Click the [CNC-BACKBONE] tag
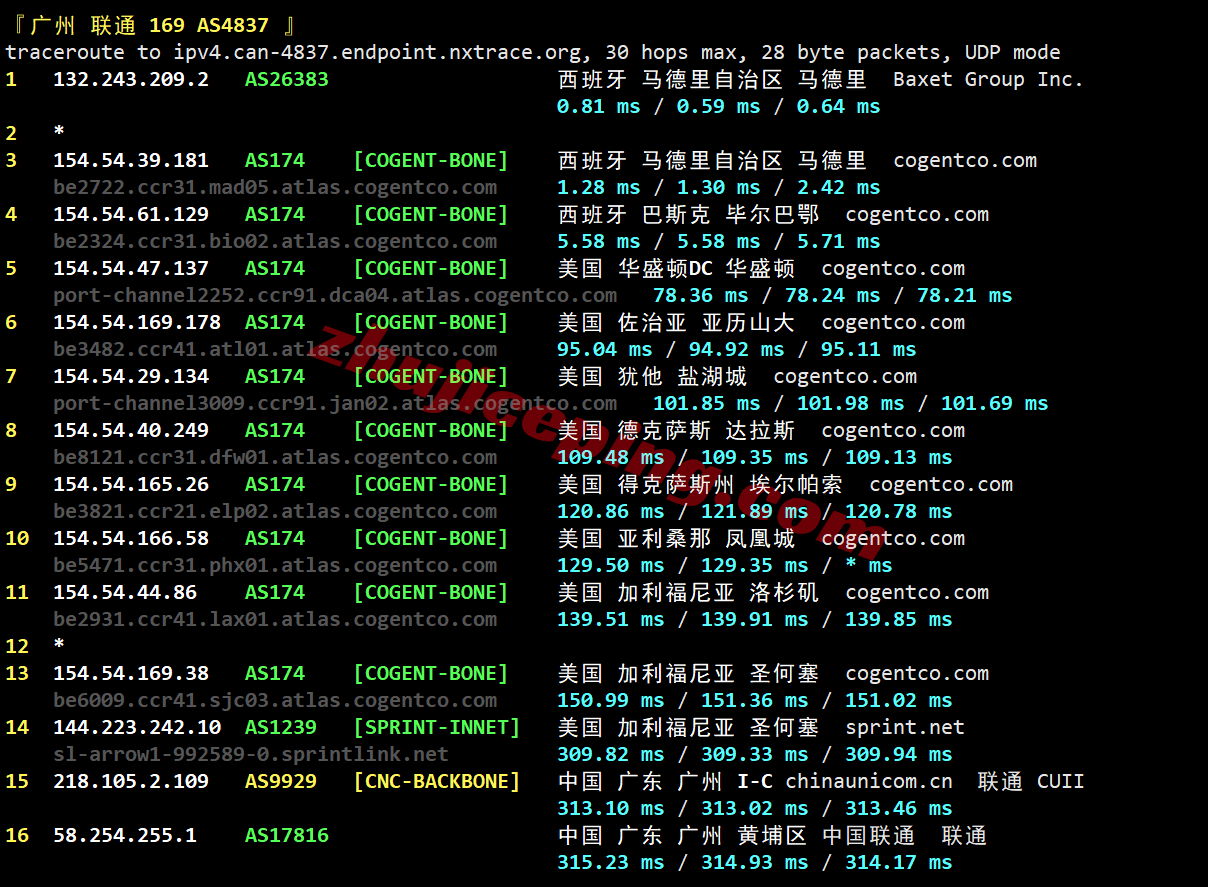 tap(437, 781)
